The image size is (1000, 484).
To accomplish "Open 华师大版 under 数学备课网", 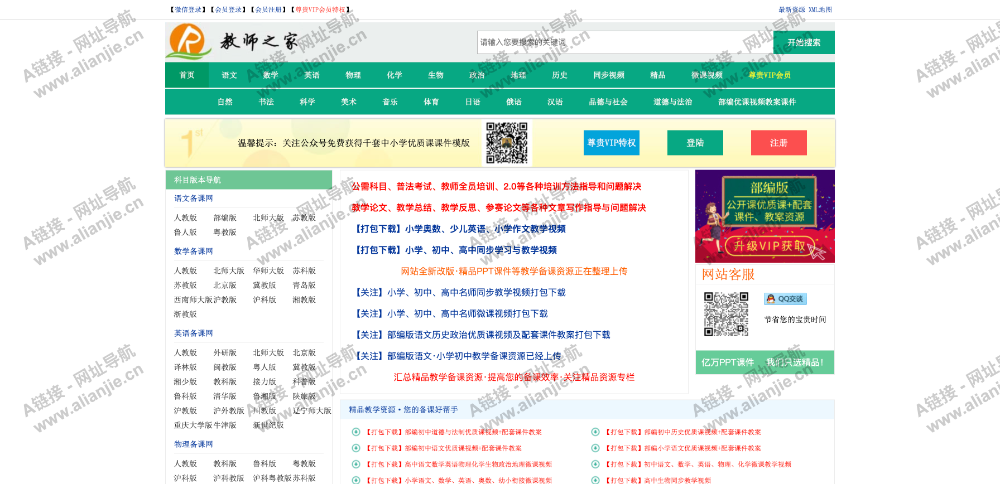I will click(268, 270).
